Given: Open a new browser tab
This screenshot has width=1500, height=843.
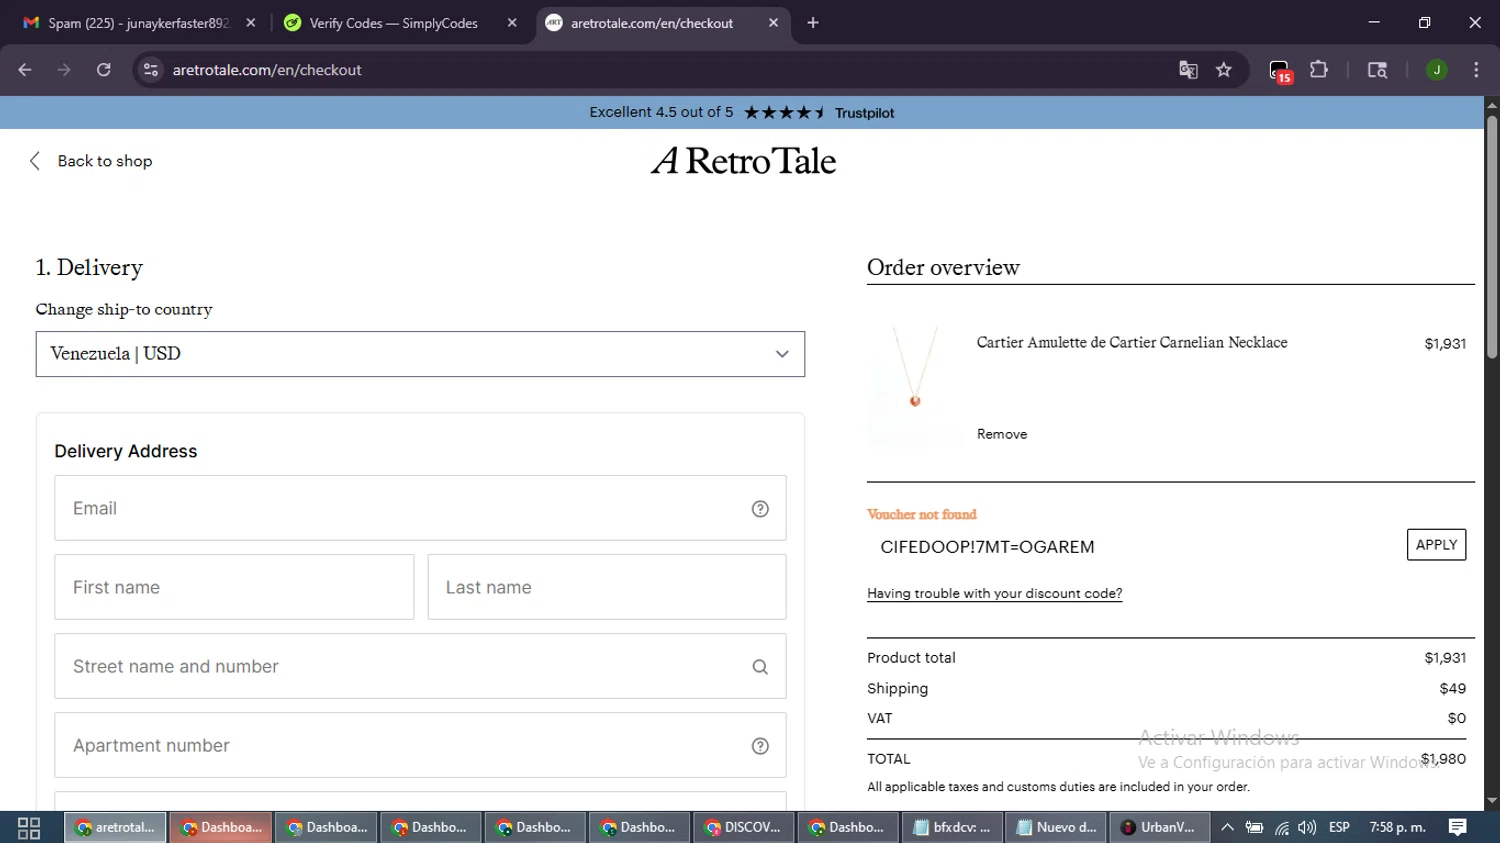Looking at the screenshot, I should (x=813, y=23).
